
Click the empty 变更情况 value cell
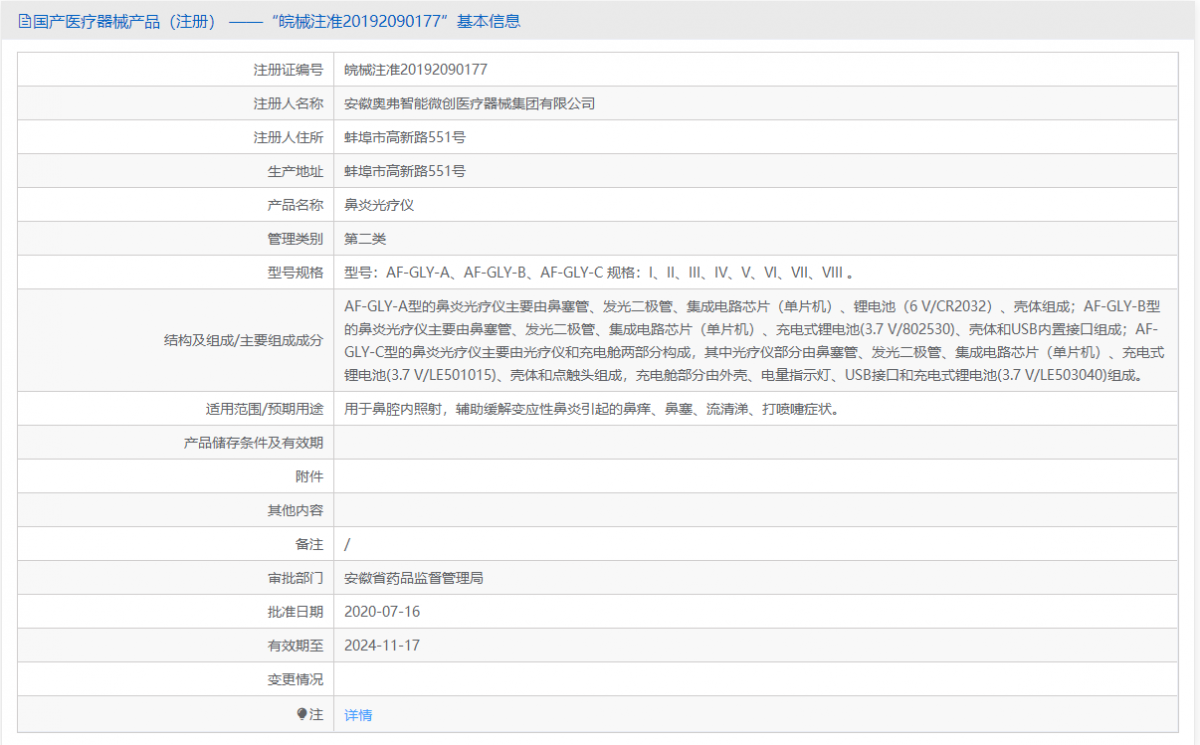coord(700,679)
